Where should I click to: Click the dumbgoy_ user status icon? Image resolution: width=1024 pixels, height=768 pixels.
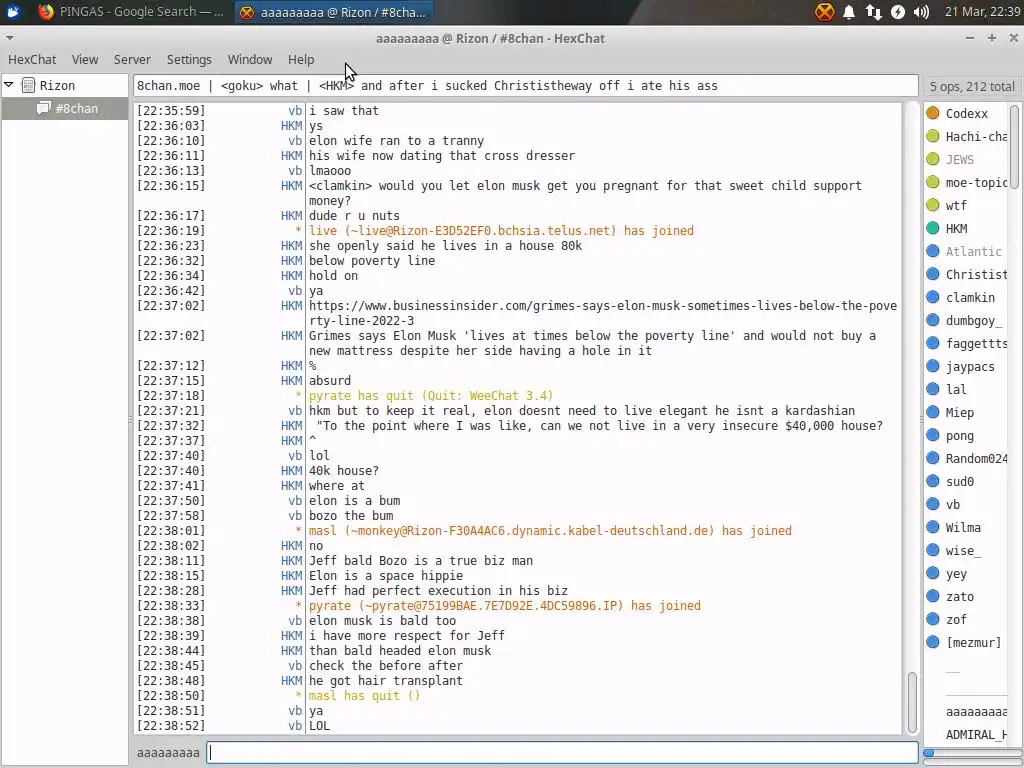[x=933, y=320]
